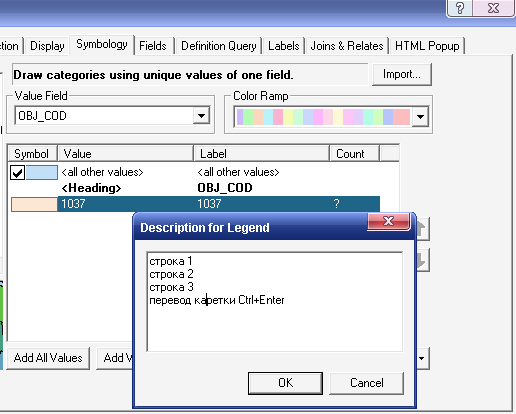Click the Import... button
This screenshot has width=516, height=414.
pyautogui.click(x=402, y=74)
